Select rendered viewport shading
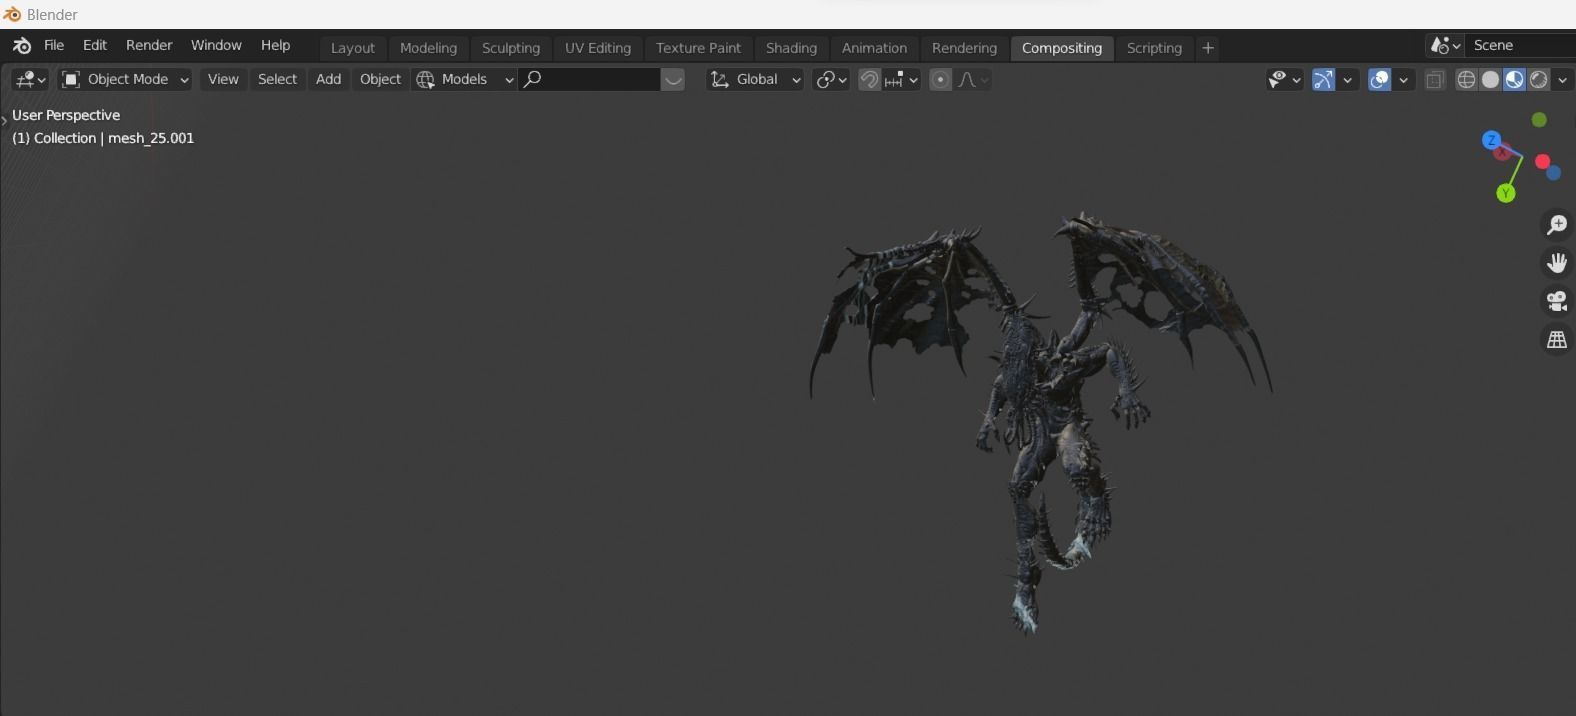1576x716 pixels. [x=1539, y=80]
